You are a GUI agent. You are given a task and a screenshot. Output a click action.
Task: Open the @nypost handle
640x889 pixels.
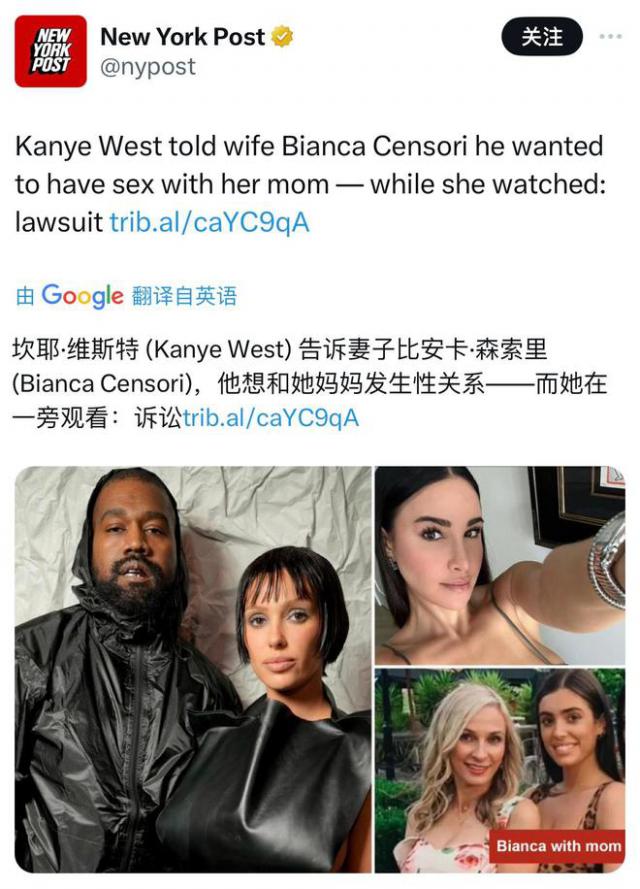[x=148, y=67]
